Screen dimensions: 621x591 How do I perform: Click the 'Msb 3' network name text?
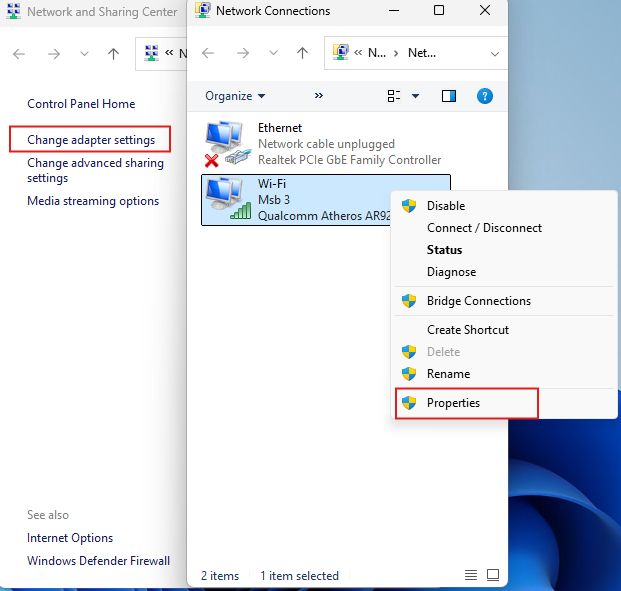pyautogui.click(x=274, y=200)
